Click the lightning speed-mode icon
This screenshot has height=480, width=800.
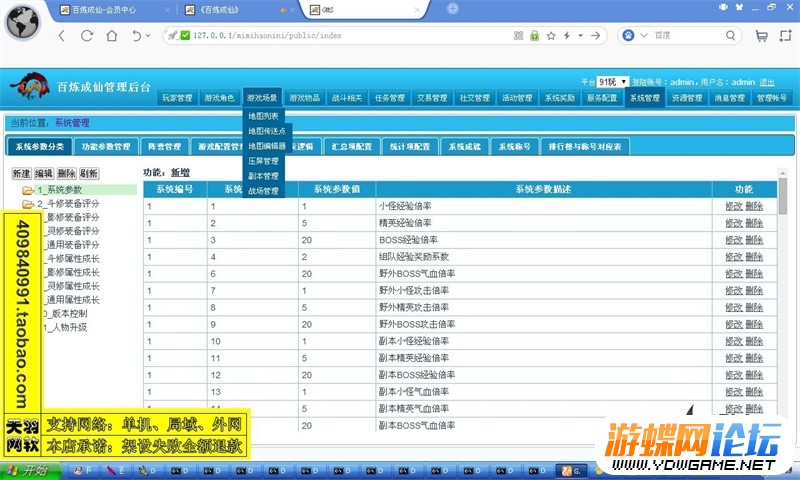pos(567,36)
